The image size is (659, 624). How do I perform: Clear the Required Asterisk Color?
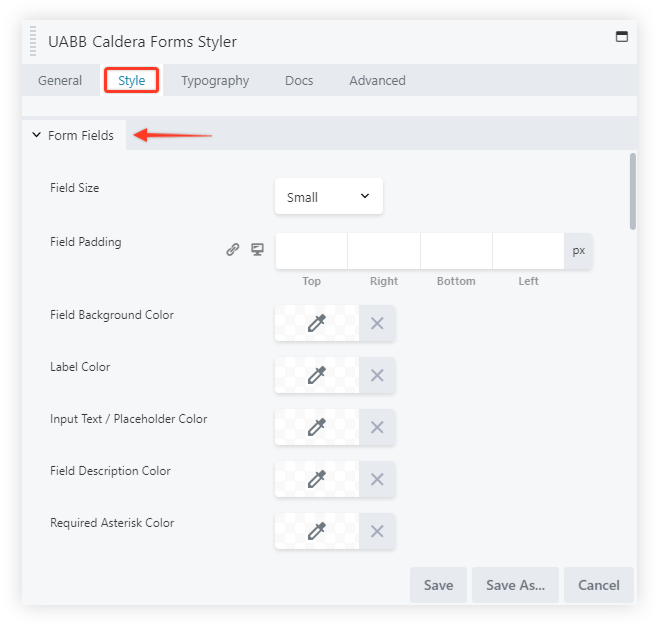tap(377, 531)
